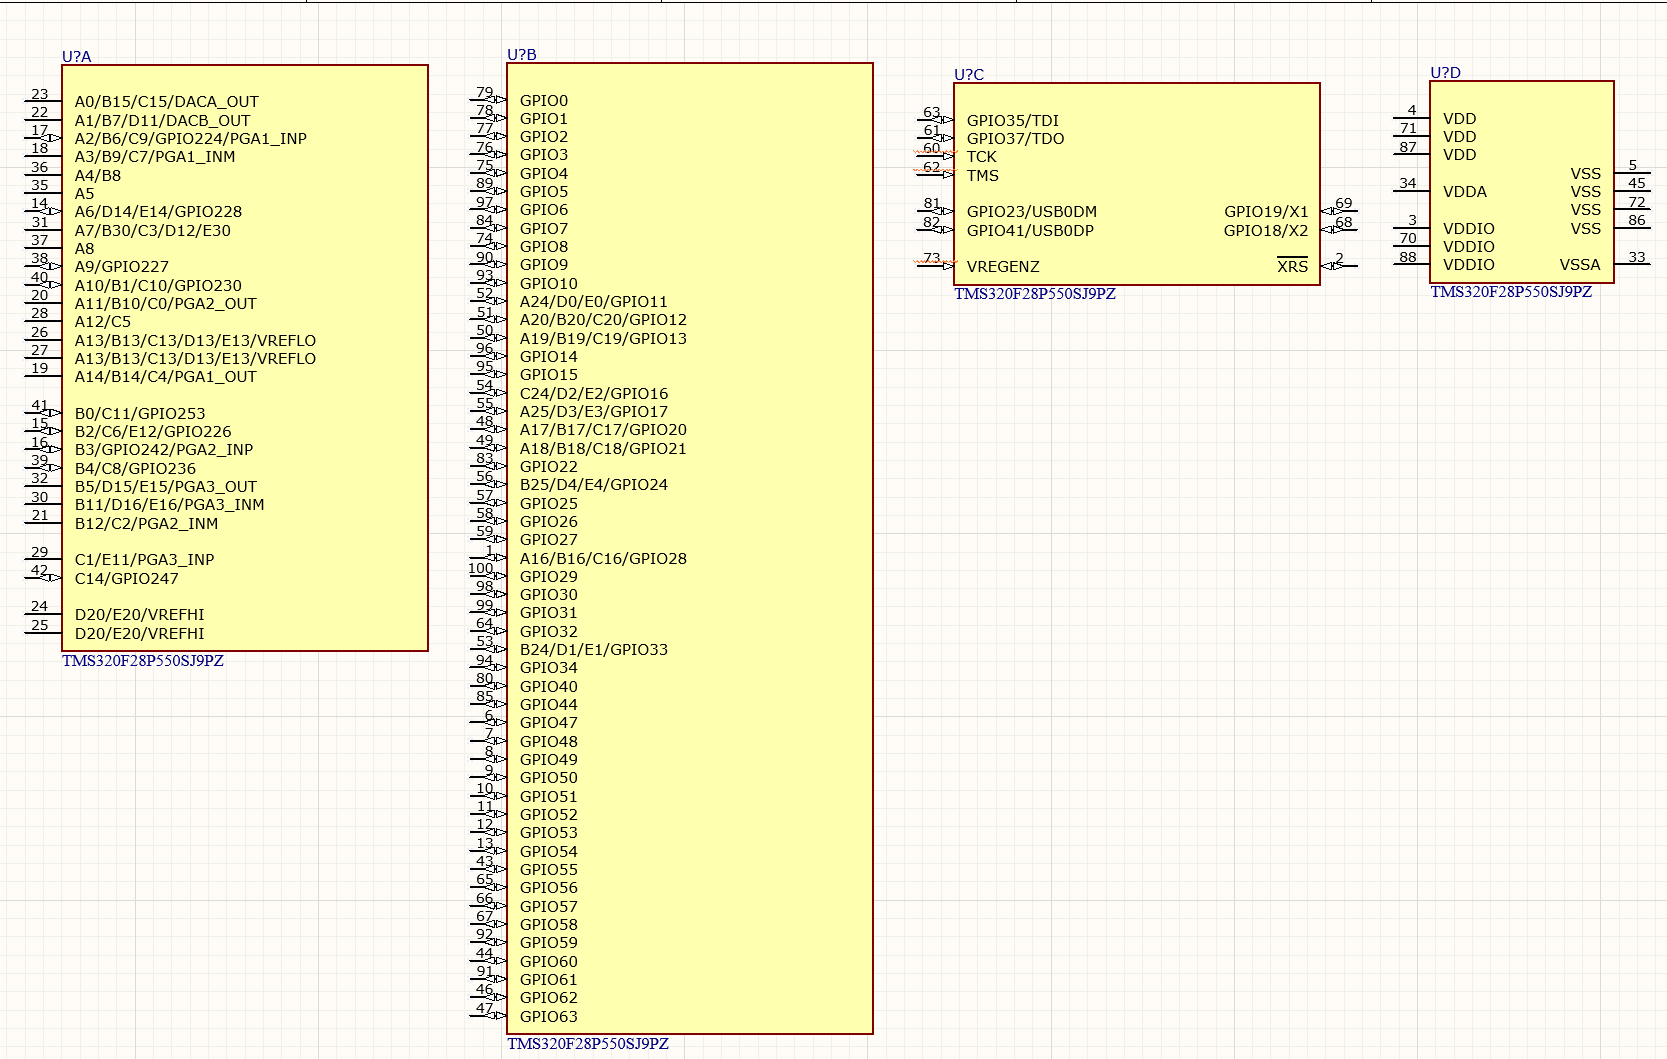
Task: Select the GPIO22 pin label
Action: [x=549, y=467]
